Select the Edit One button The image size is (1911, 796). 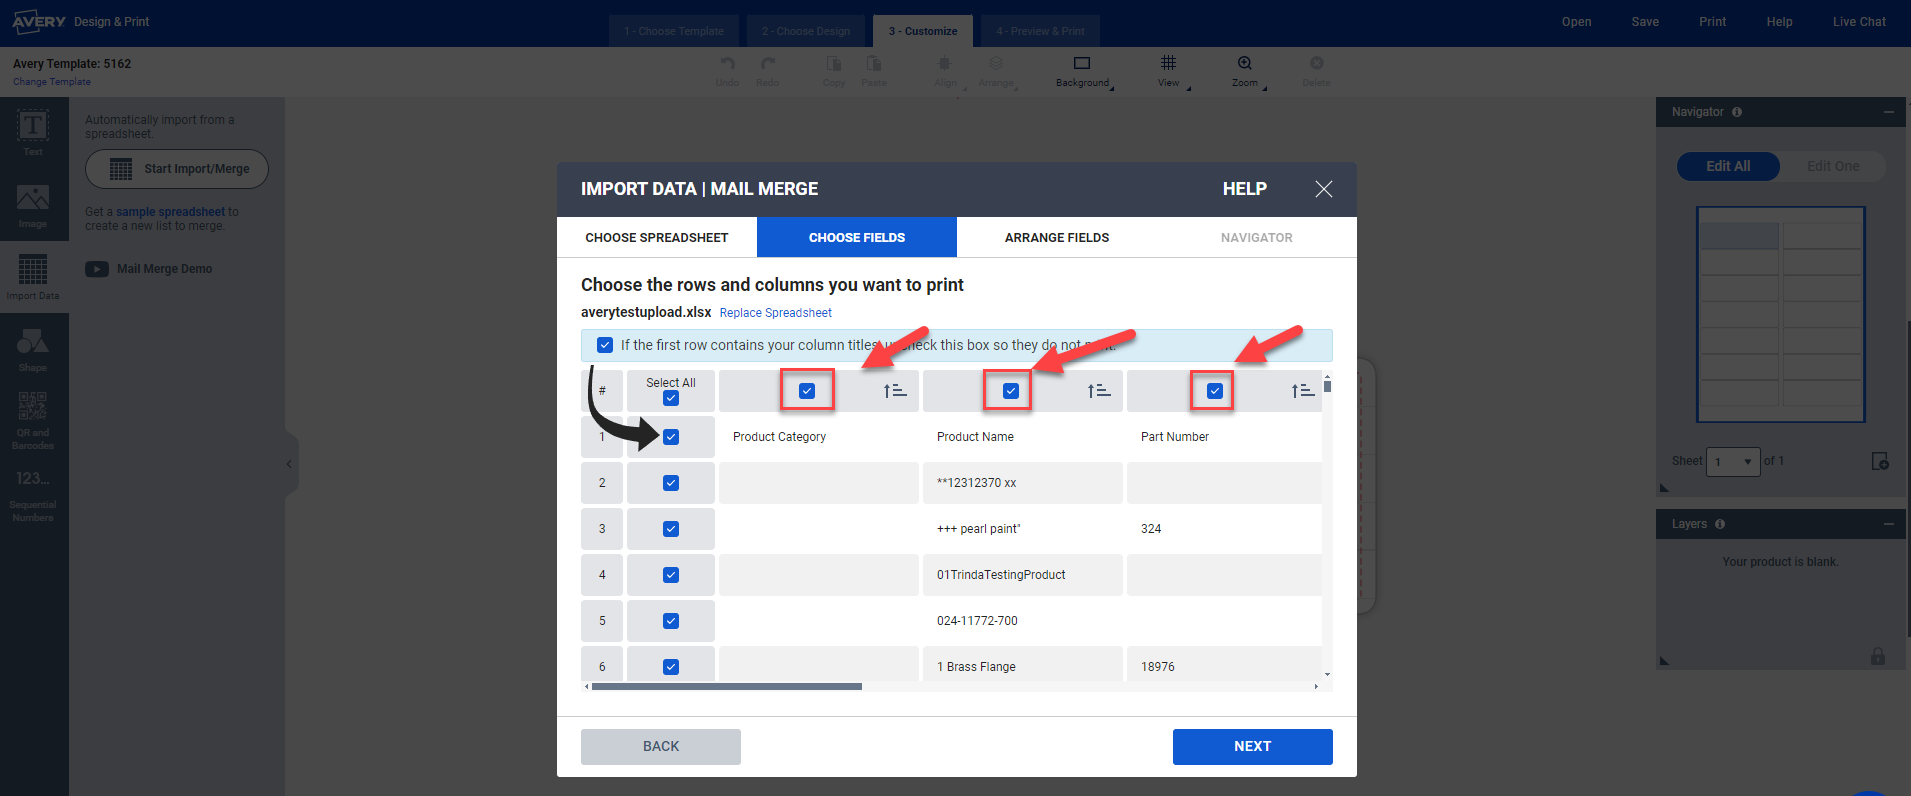(1833, 166)
